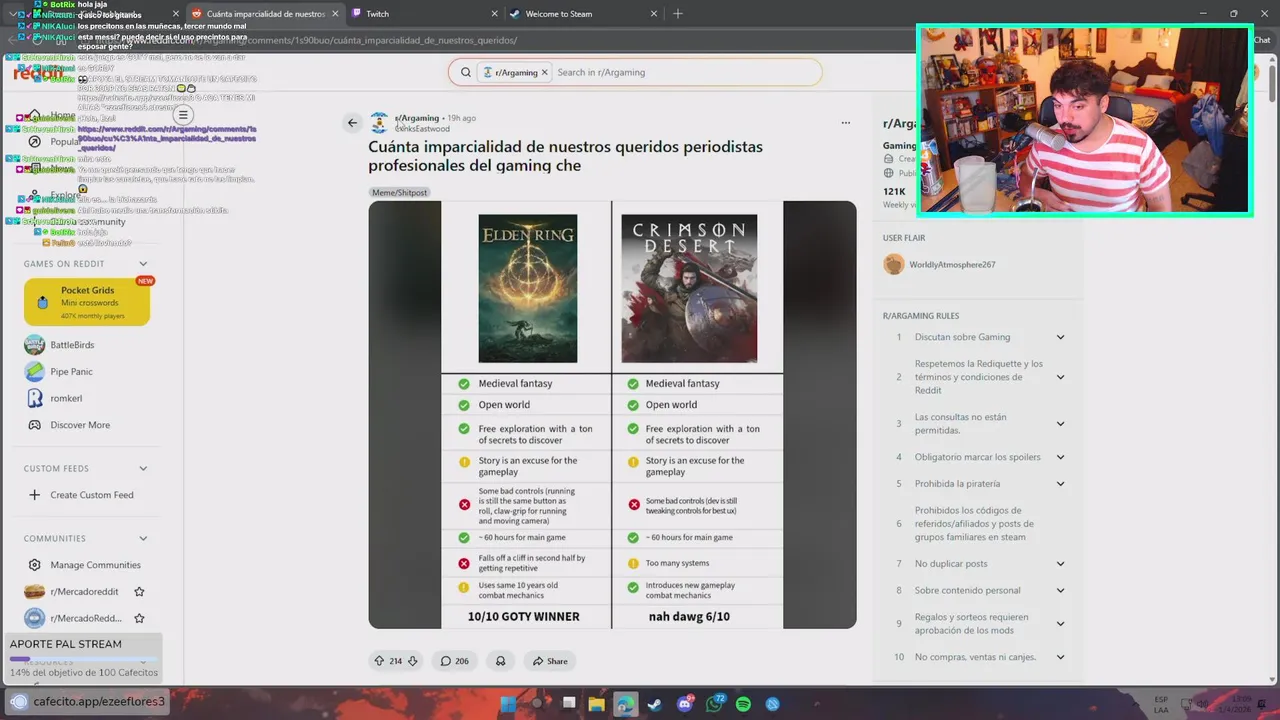Collapse the left navigation with the hamburger button
This screenshot has height=720, width=1280.
pyautogui.click(x=182, y=114)
